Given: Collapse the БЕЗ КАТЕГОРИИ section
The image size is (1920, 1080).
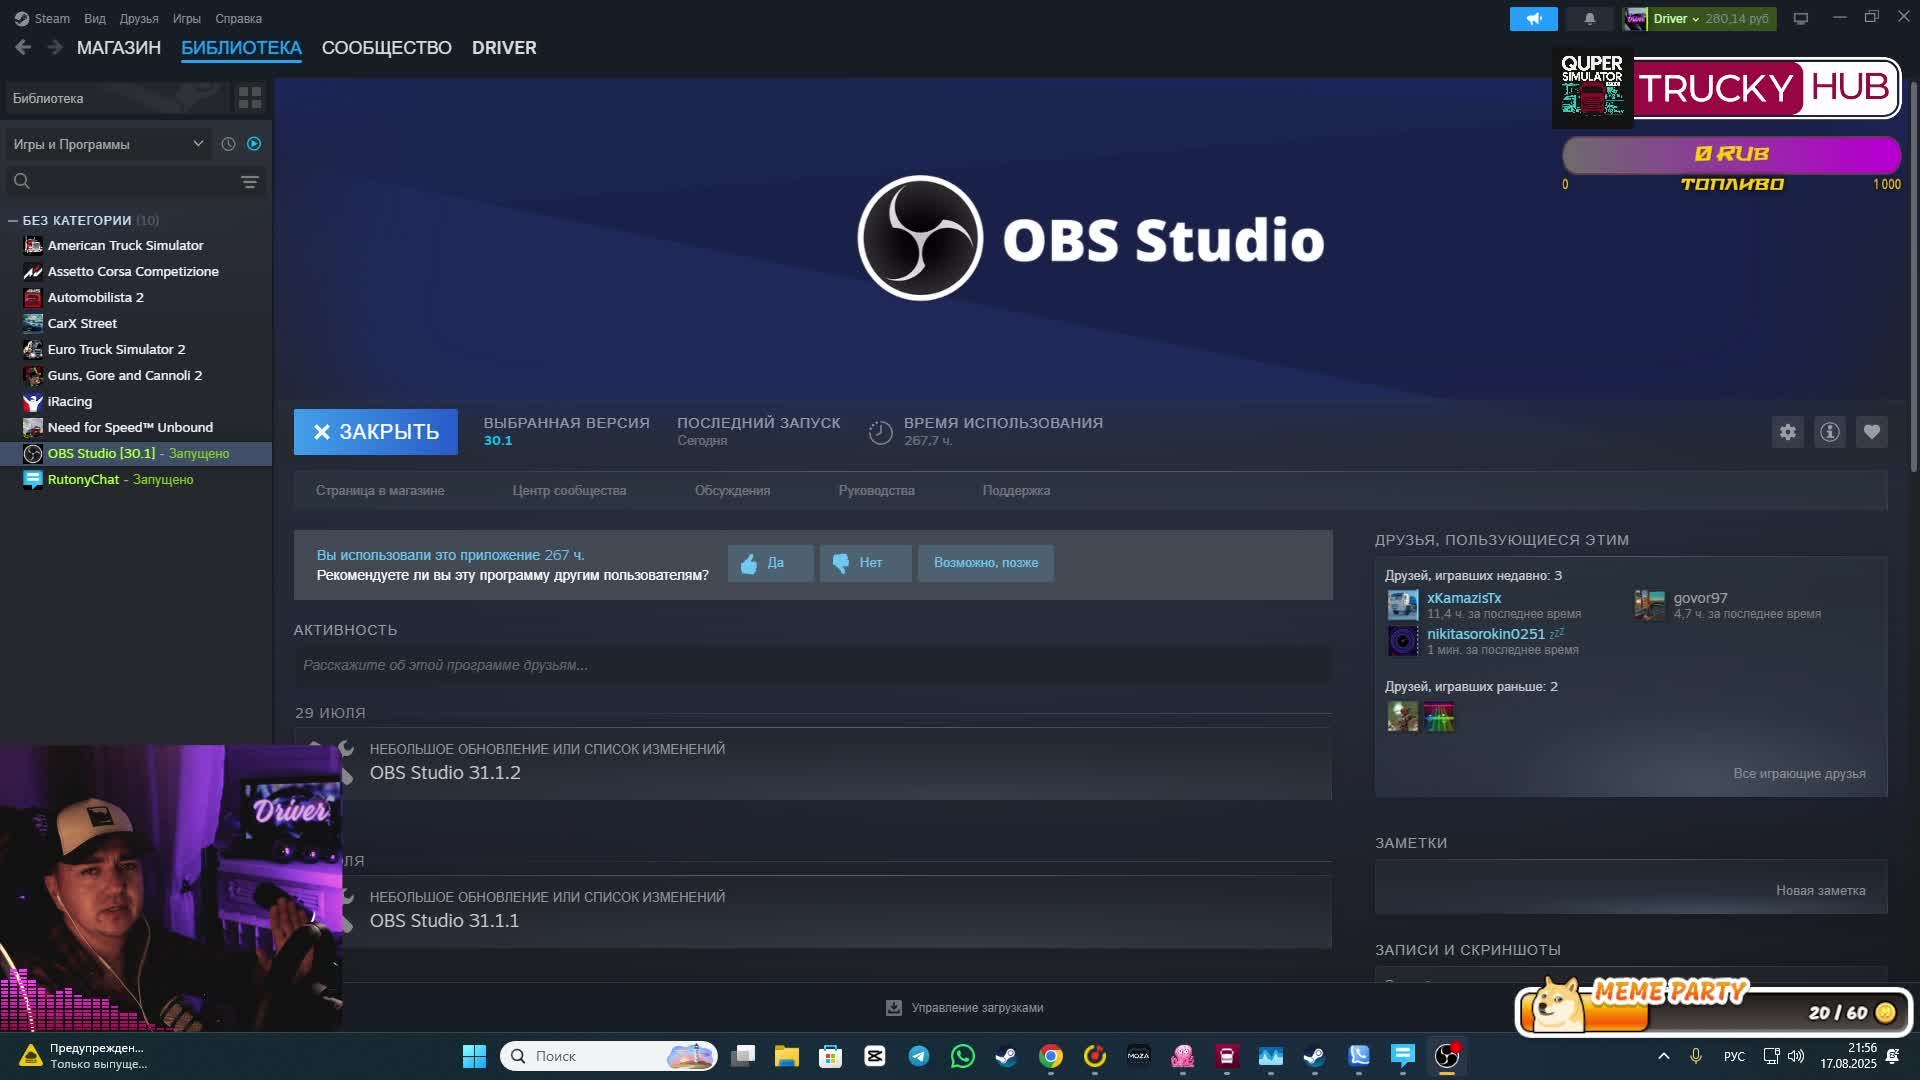Looking at the screenshot, I should click(x=13, y=220).
